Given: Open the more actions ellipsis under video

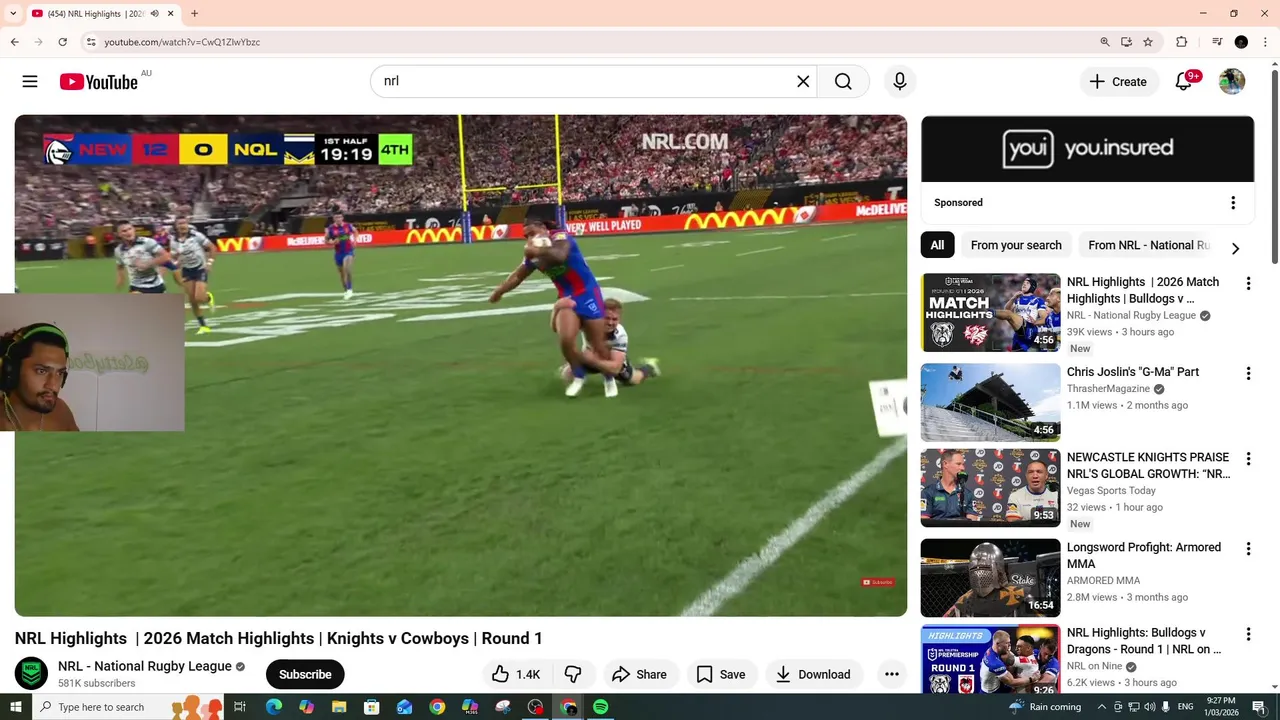Looking at the screenshot, I should 892,674.
